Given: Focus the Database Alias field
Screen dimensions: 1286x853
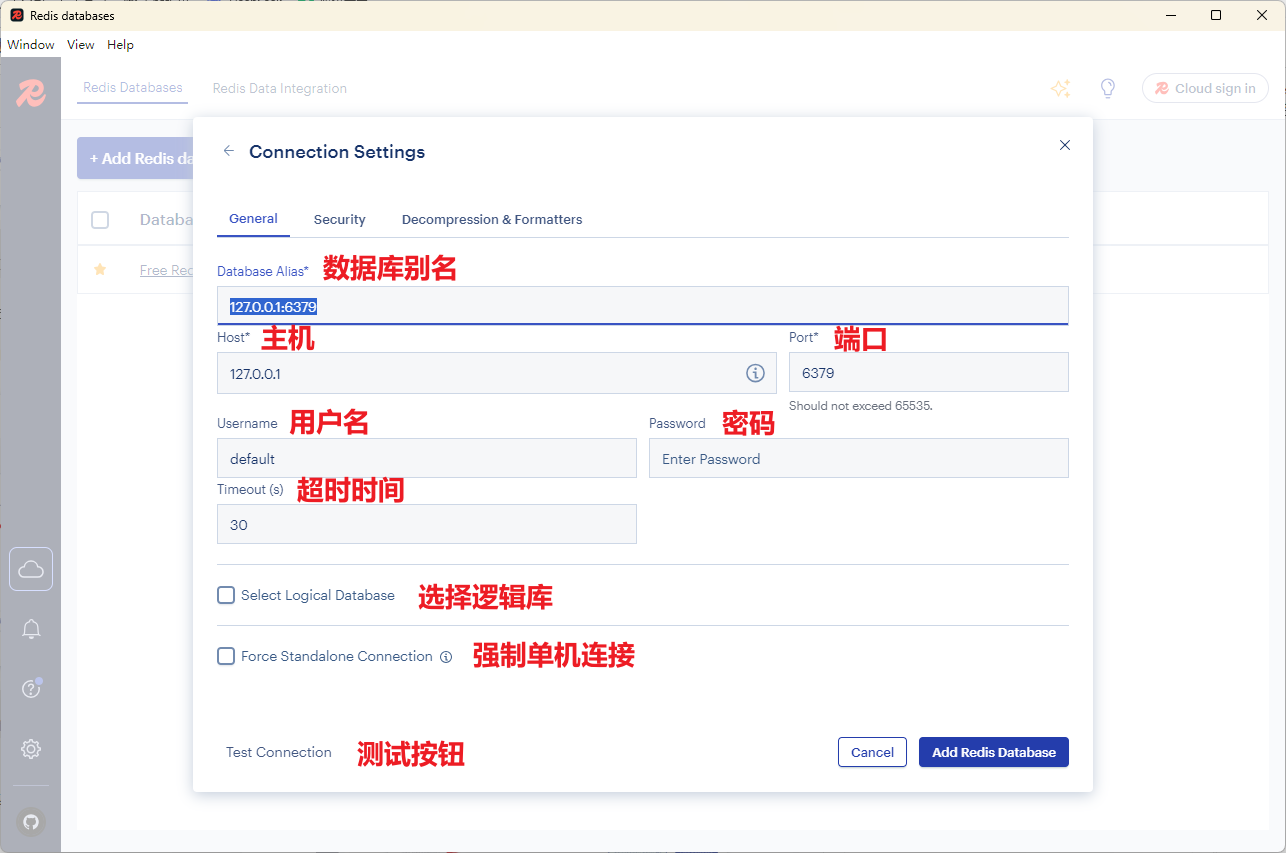Looking at the screenshot, I should click(643, 306).
